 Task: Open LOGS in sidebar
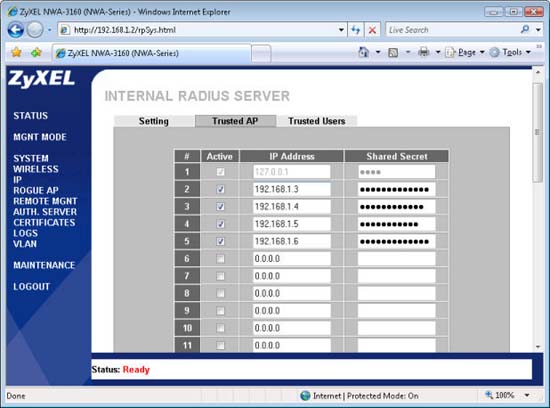25,233
